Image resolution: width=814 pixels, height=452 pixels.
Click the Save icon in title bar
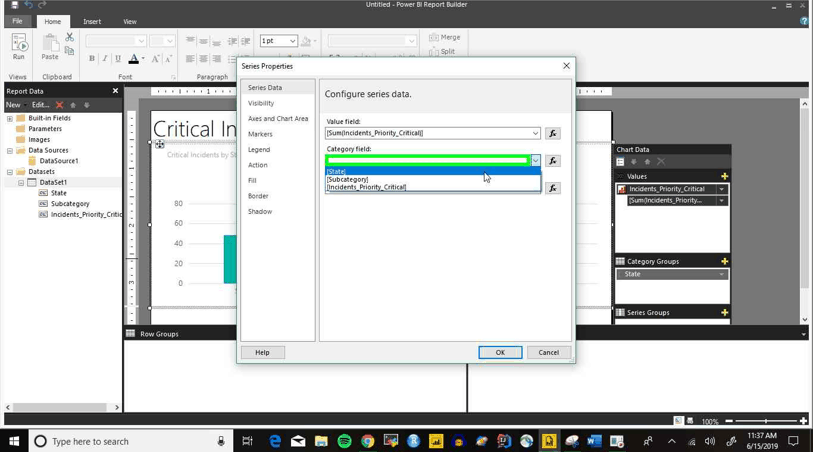point(15,5)
